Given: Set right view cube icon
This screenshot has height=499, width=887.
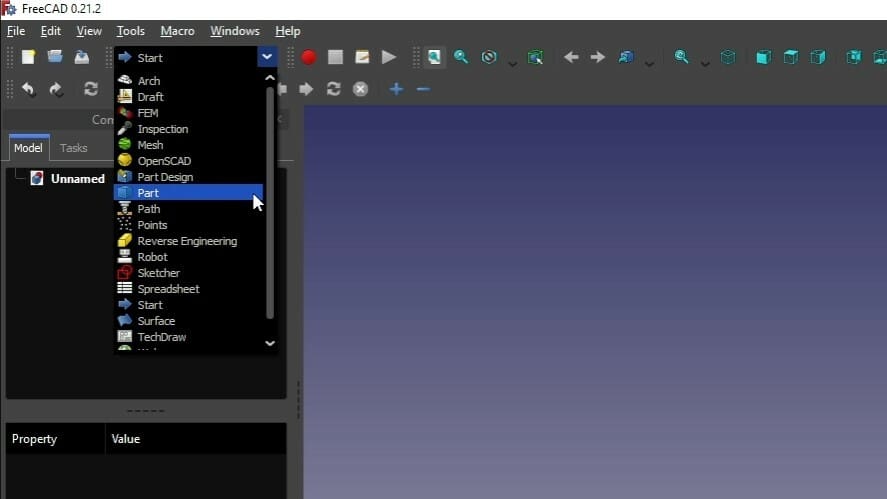Looking at the screenshot, I should [x=818, y=57].
